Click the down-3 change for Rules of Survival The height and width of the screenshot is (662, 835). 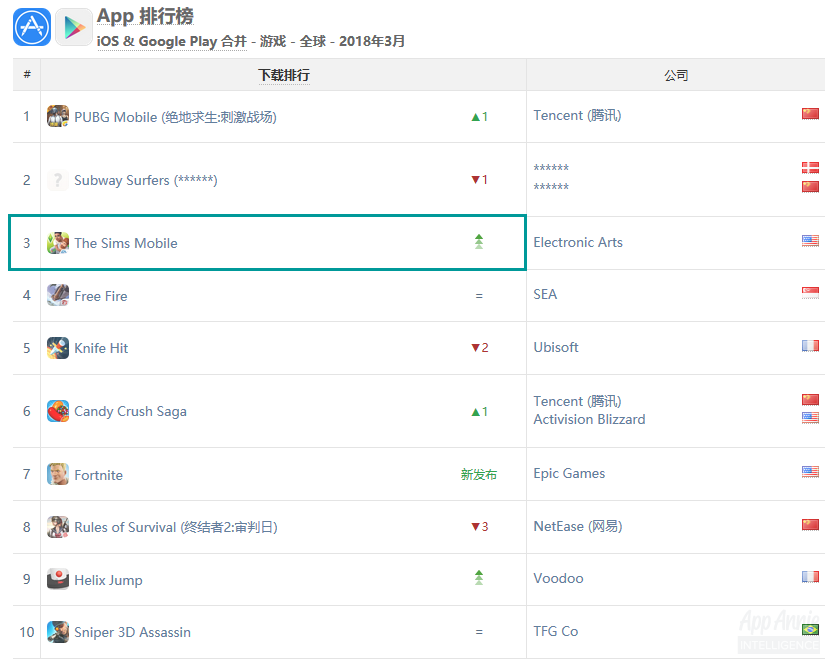point(479,527)
